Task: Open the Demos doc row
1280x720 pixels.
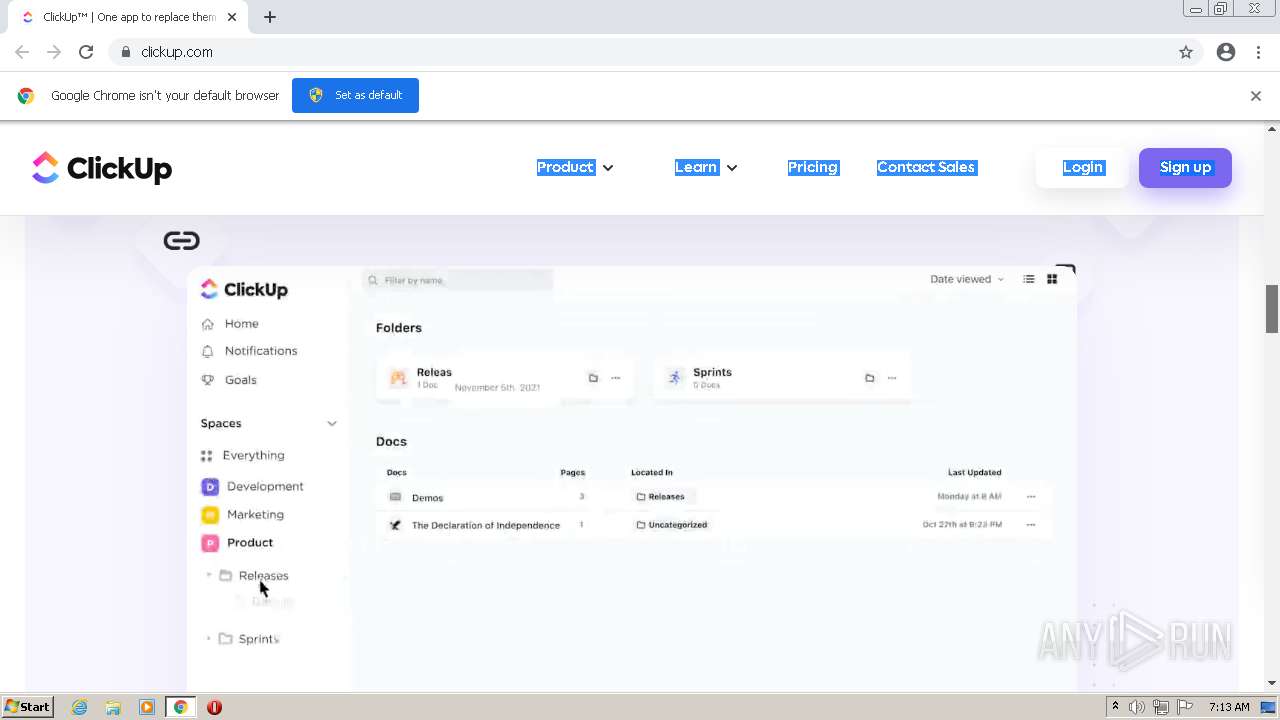Action: (x=714, y=497)
